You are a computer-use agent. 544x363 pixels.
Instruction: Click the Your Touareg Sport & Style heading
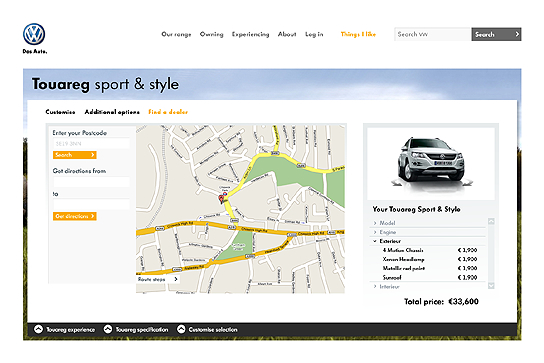click(416, 209)
